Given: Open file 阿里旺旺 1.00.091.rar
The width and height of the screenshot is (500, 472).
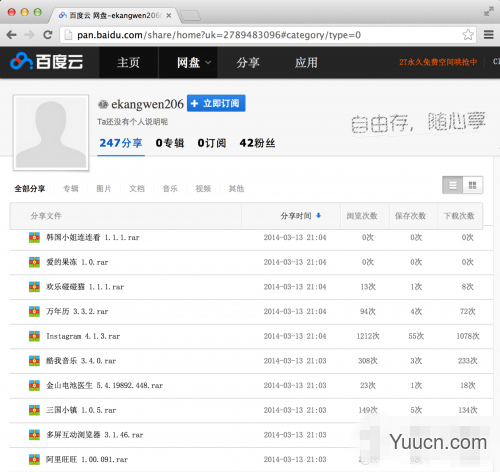Looking at the screenshot, I should tap(87, 459).
